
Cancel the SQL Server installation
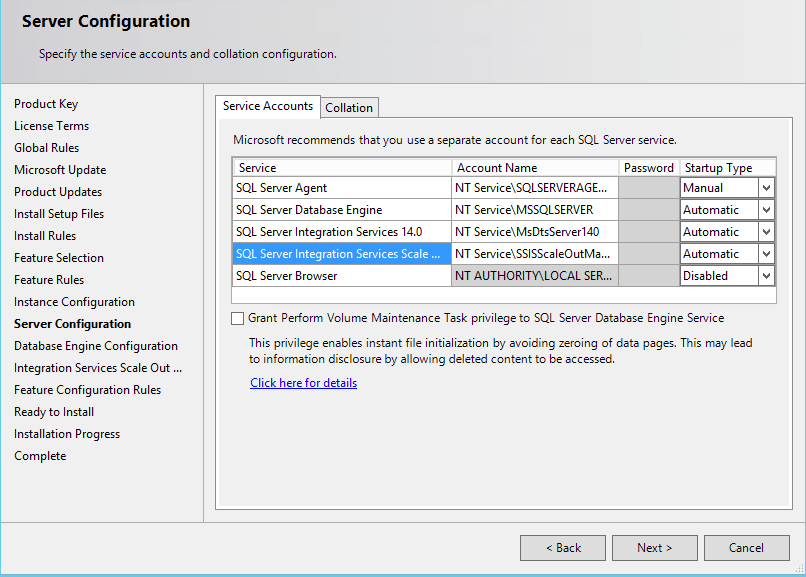tap(746, 547)
